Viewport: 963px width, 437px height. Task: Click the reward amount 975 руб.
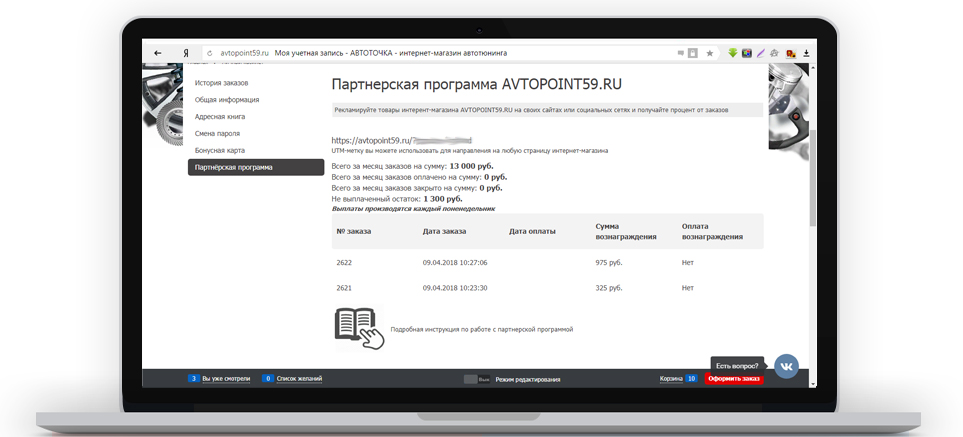click(609, 263)
